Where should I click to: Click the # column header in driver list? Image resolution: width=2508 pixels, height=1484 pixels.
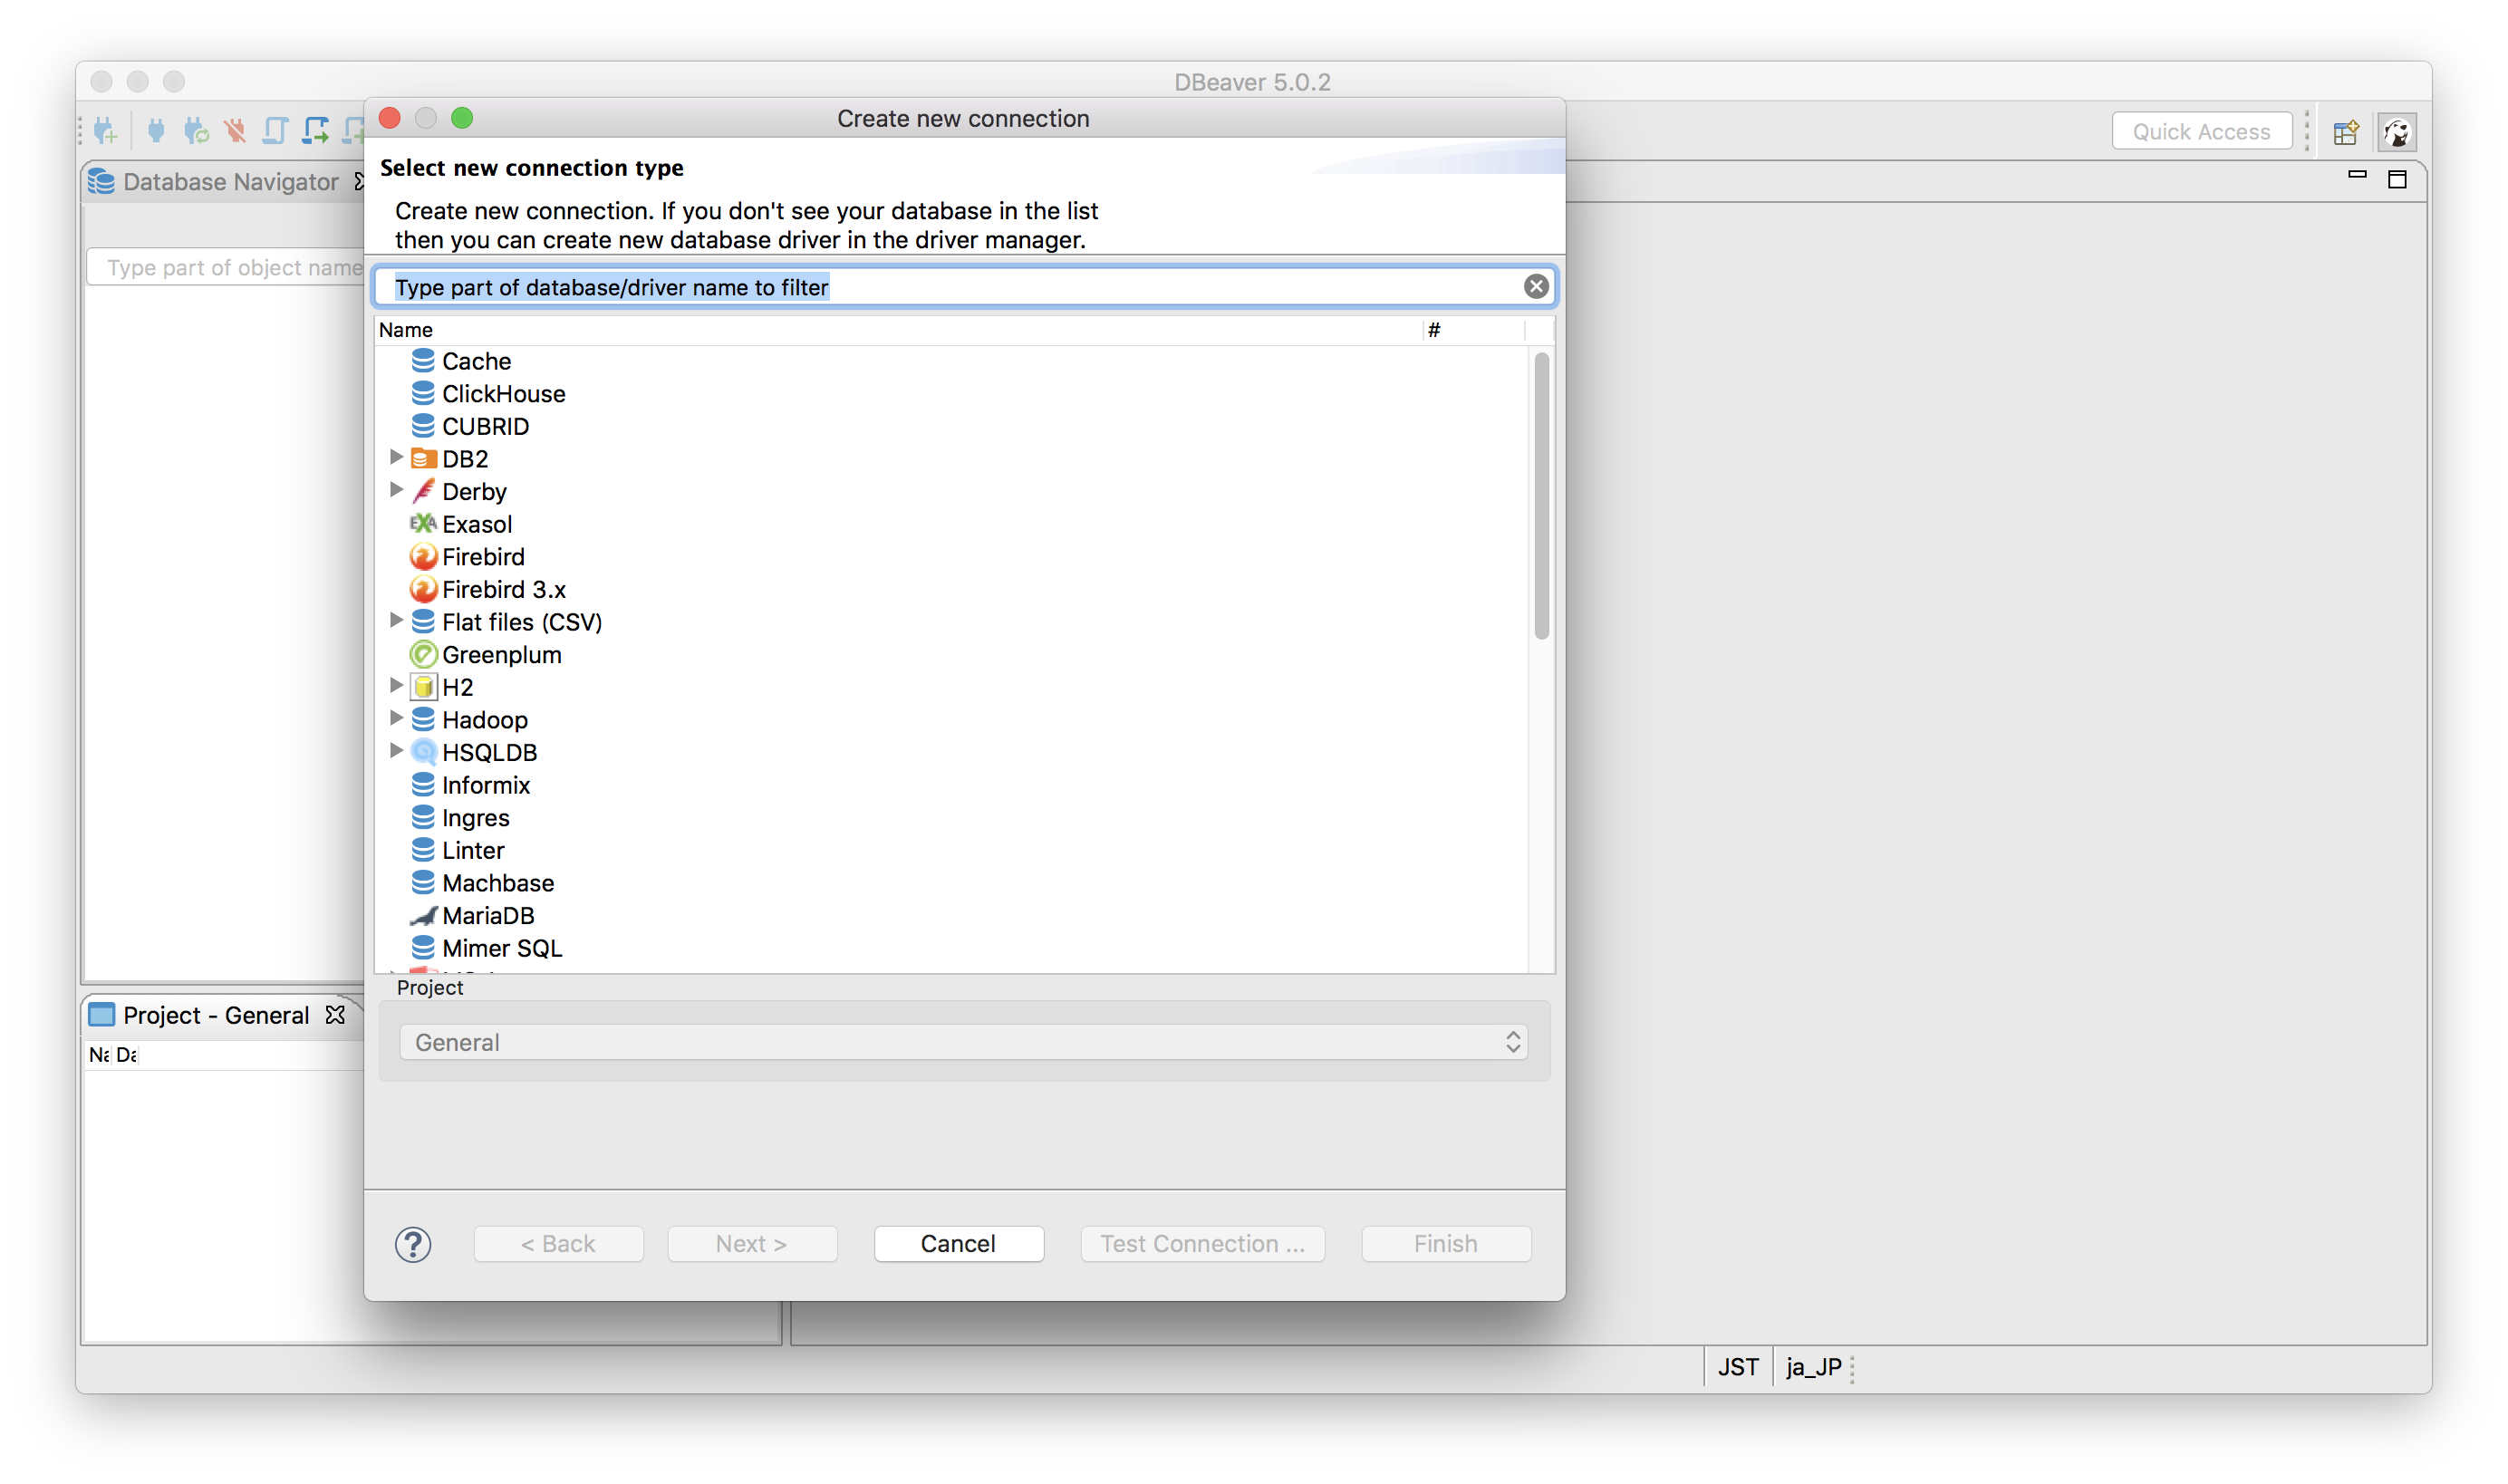(1474, 330)
